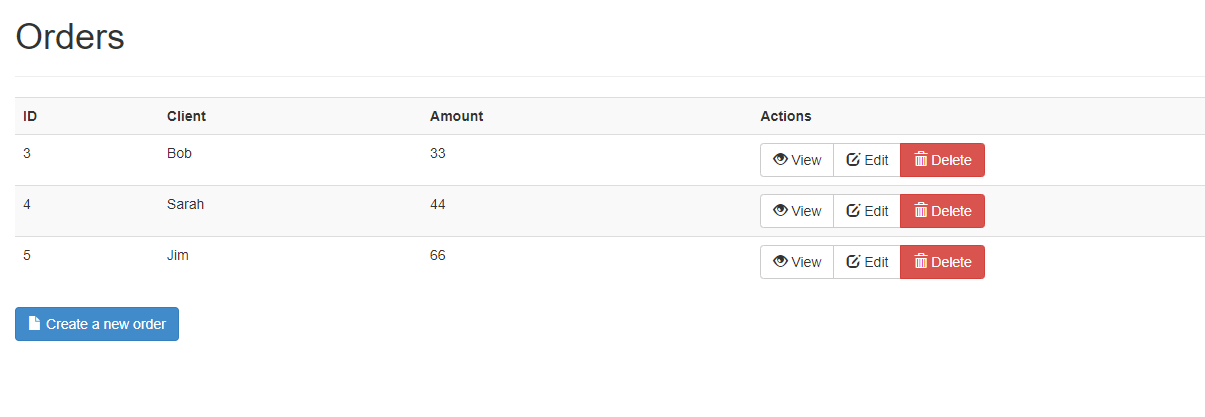The height and width of the screenshot is (417, 1205).
Task: Click the Amount column header
Action: pos(456,116)
